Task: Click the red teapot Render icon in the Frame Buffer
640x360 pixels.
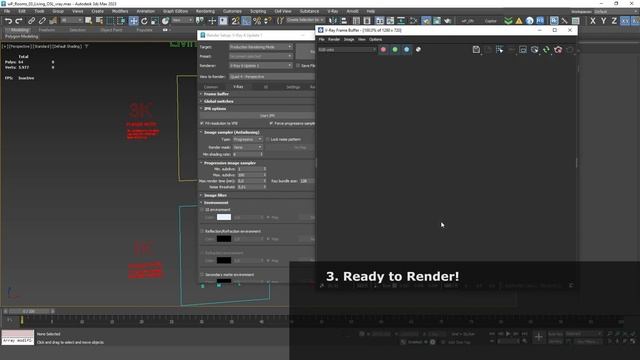Action: pos(558,49)
